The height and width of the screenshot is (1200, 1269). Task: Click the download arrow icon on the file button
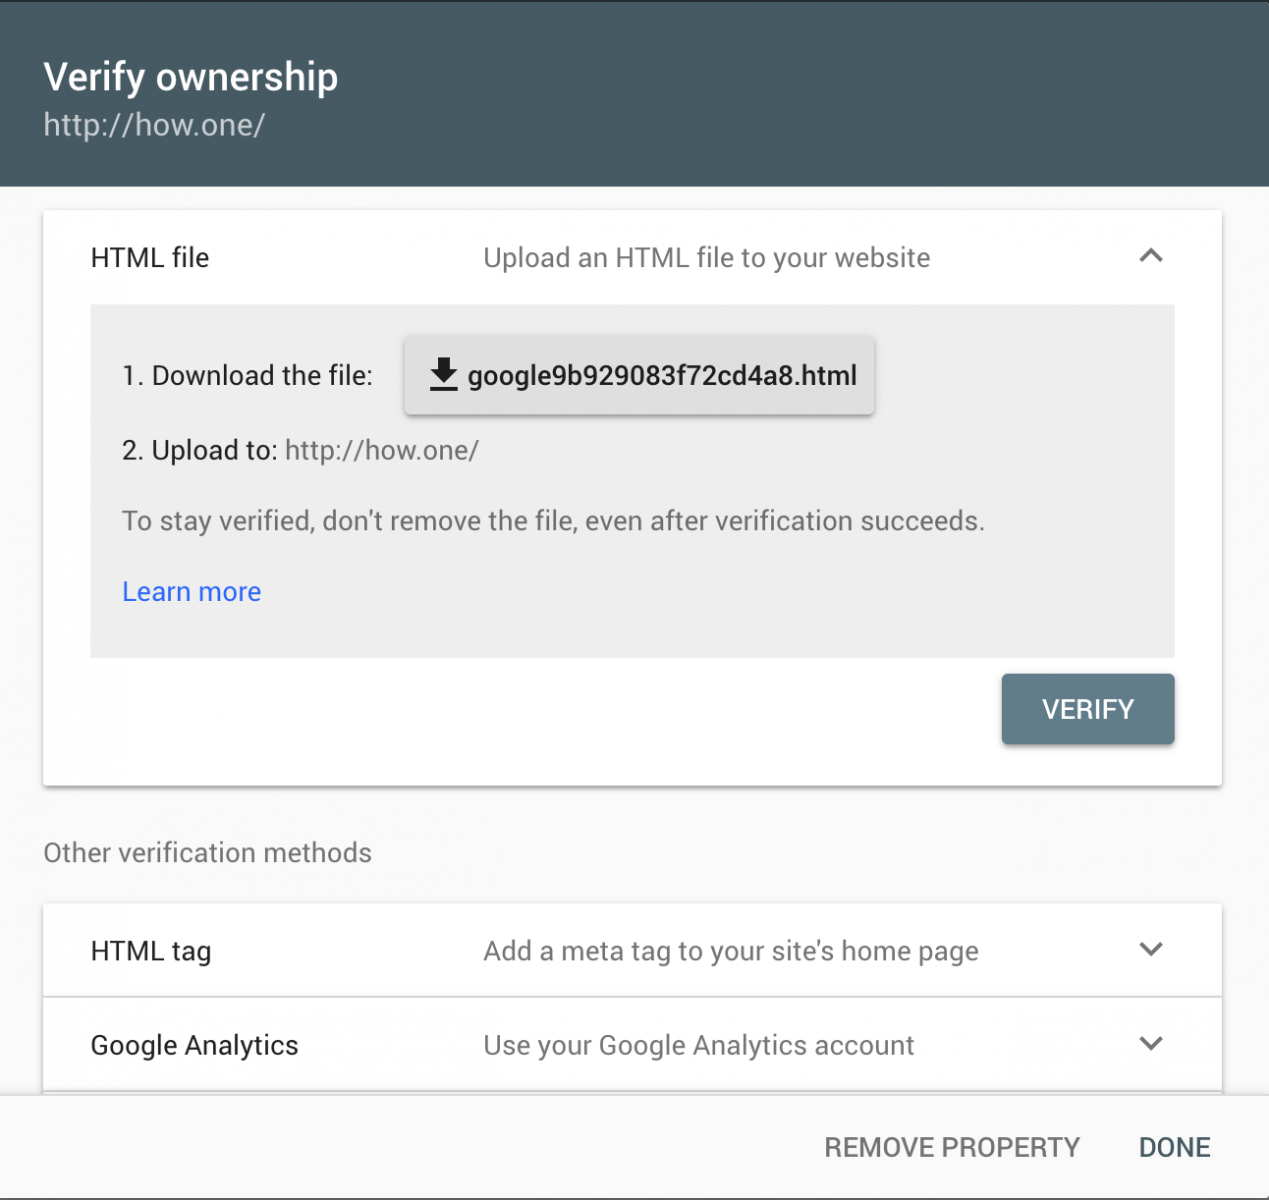pyautogui.click(x=443, y=375)
